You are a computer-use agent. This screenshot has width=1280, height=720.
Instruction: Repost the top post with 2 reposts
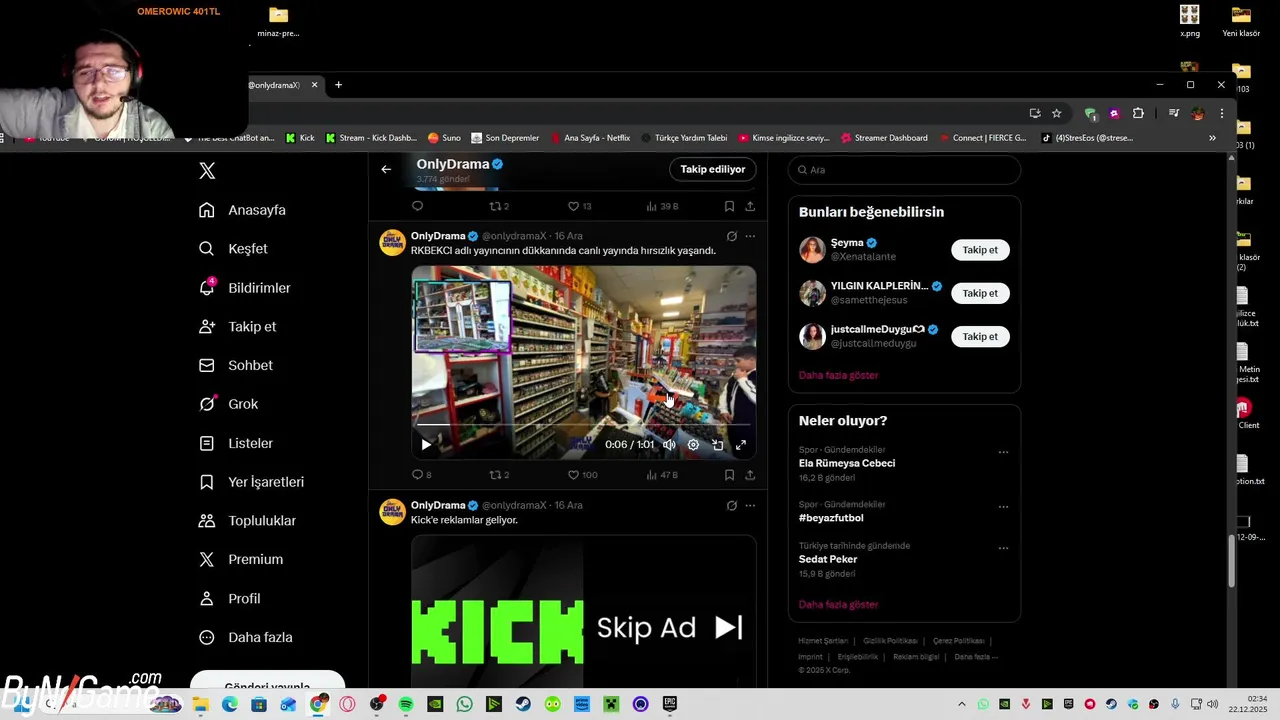pyautogui.click(x=499, y=206)
